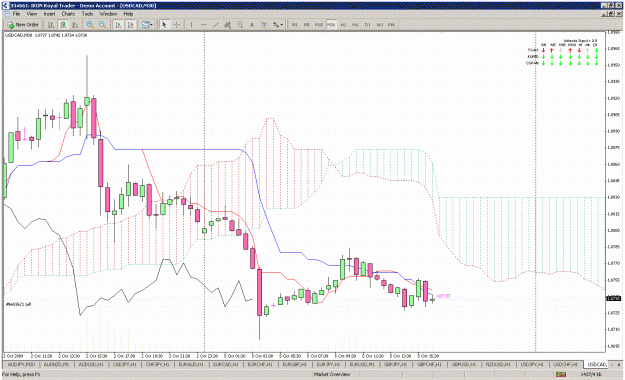Switch to the EURAUD,H1 chart tab
The image size is (625, 380).
191,364
